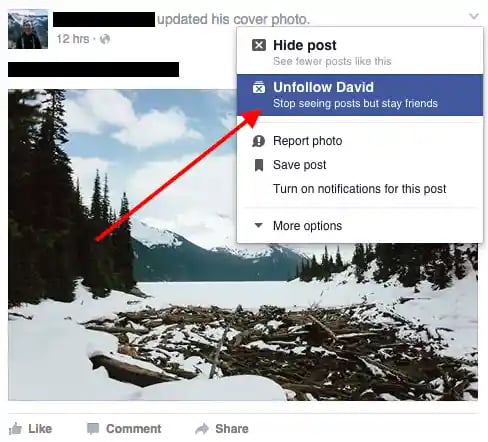Viewport: 488px width, 442px height.
Task: Collapse the post options chevron menu
Action: 474,16
